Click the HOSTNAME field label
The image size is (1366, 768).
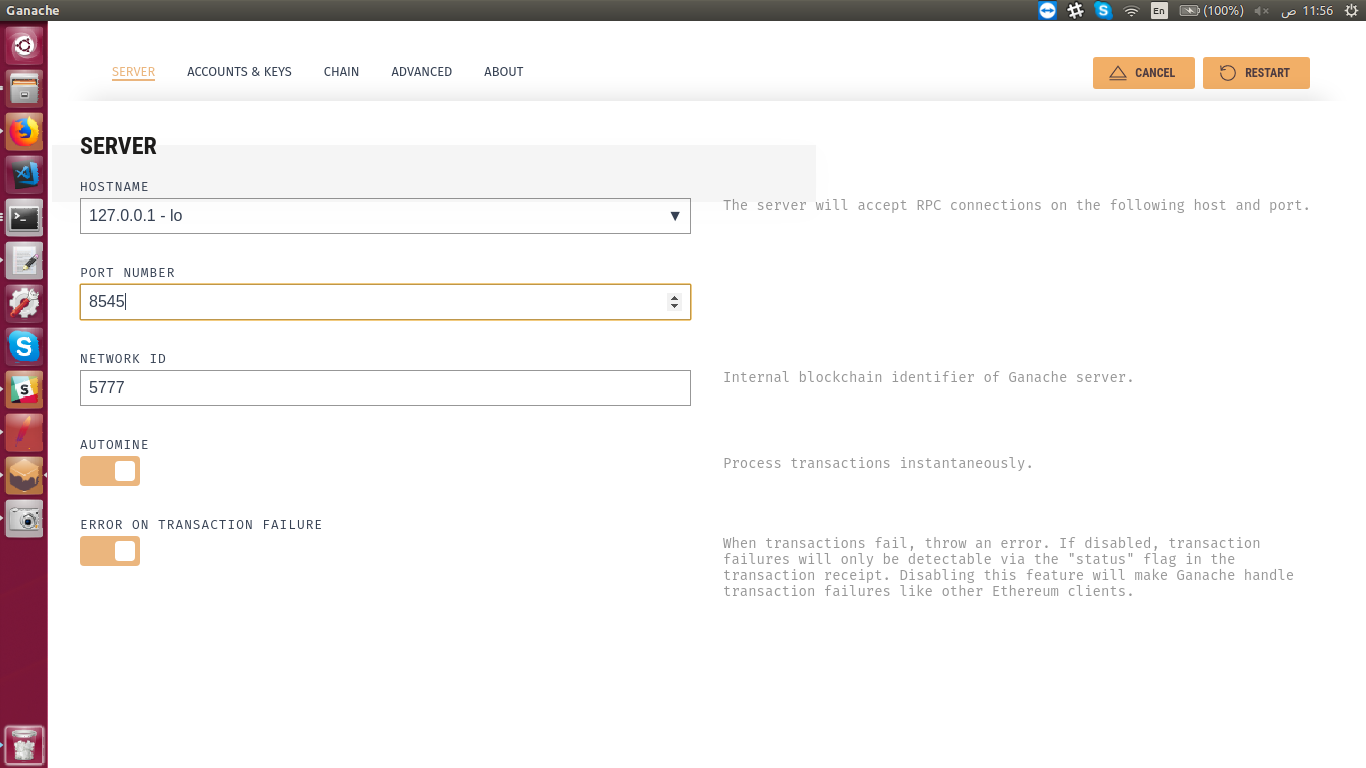tap(114, 187)
